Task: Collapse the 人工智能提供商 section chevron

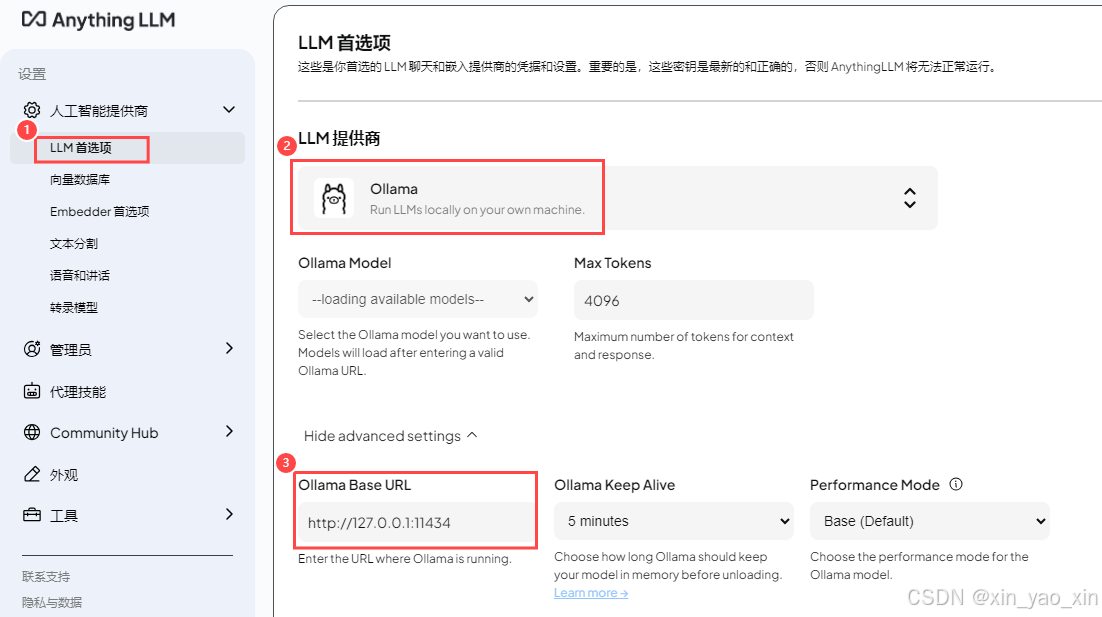Action: click(228, 110)
